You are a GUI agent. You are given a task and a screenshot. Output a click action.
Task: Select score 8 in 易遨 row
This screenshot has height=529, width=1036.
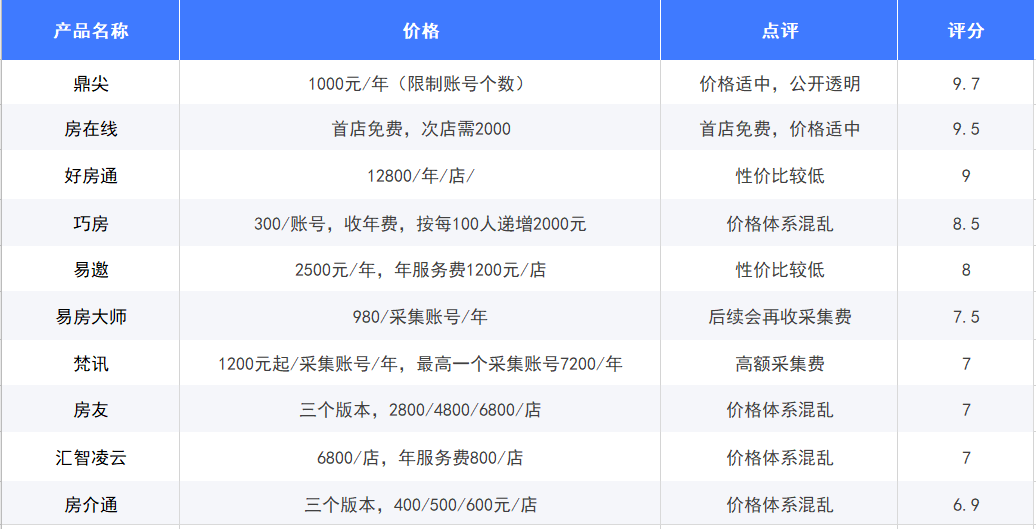click(966, 270)
